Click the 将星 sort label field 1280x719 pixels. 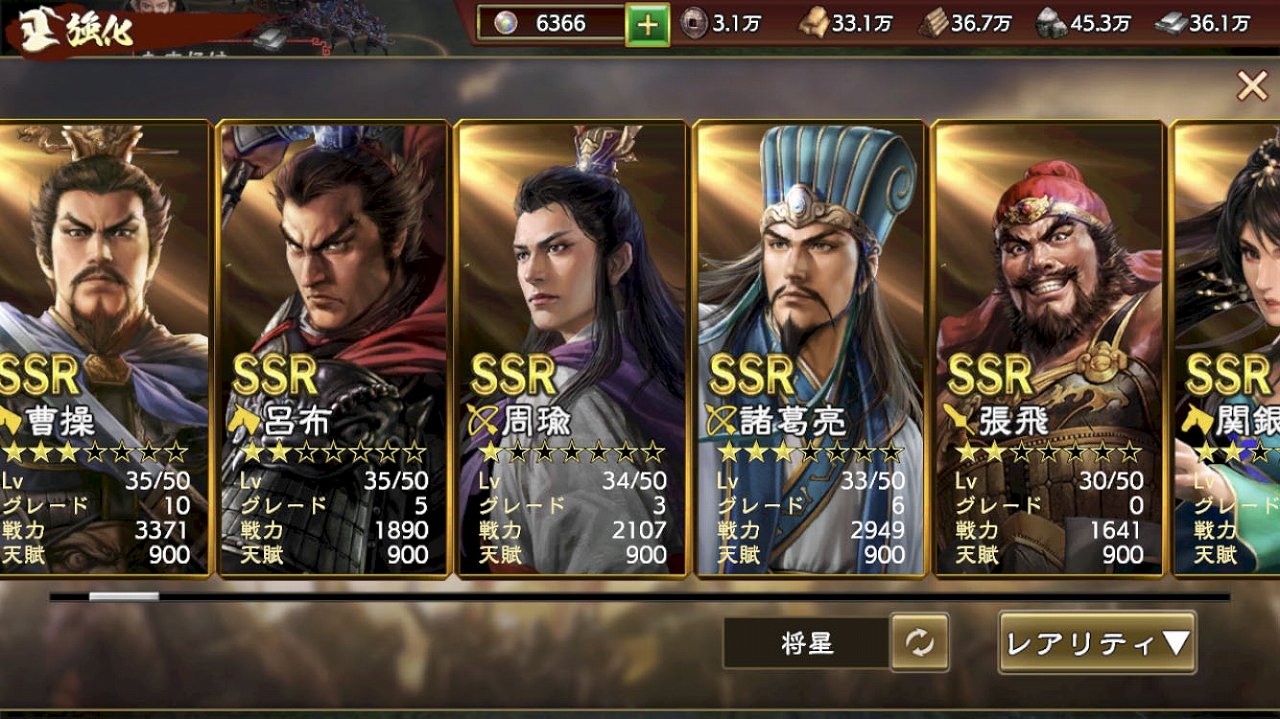click(x=806, y=643)
